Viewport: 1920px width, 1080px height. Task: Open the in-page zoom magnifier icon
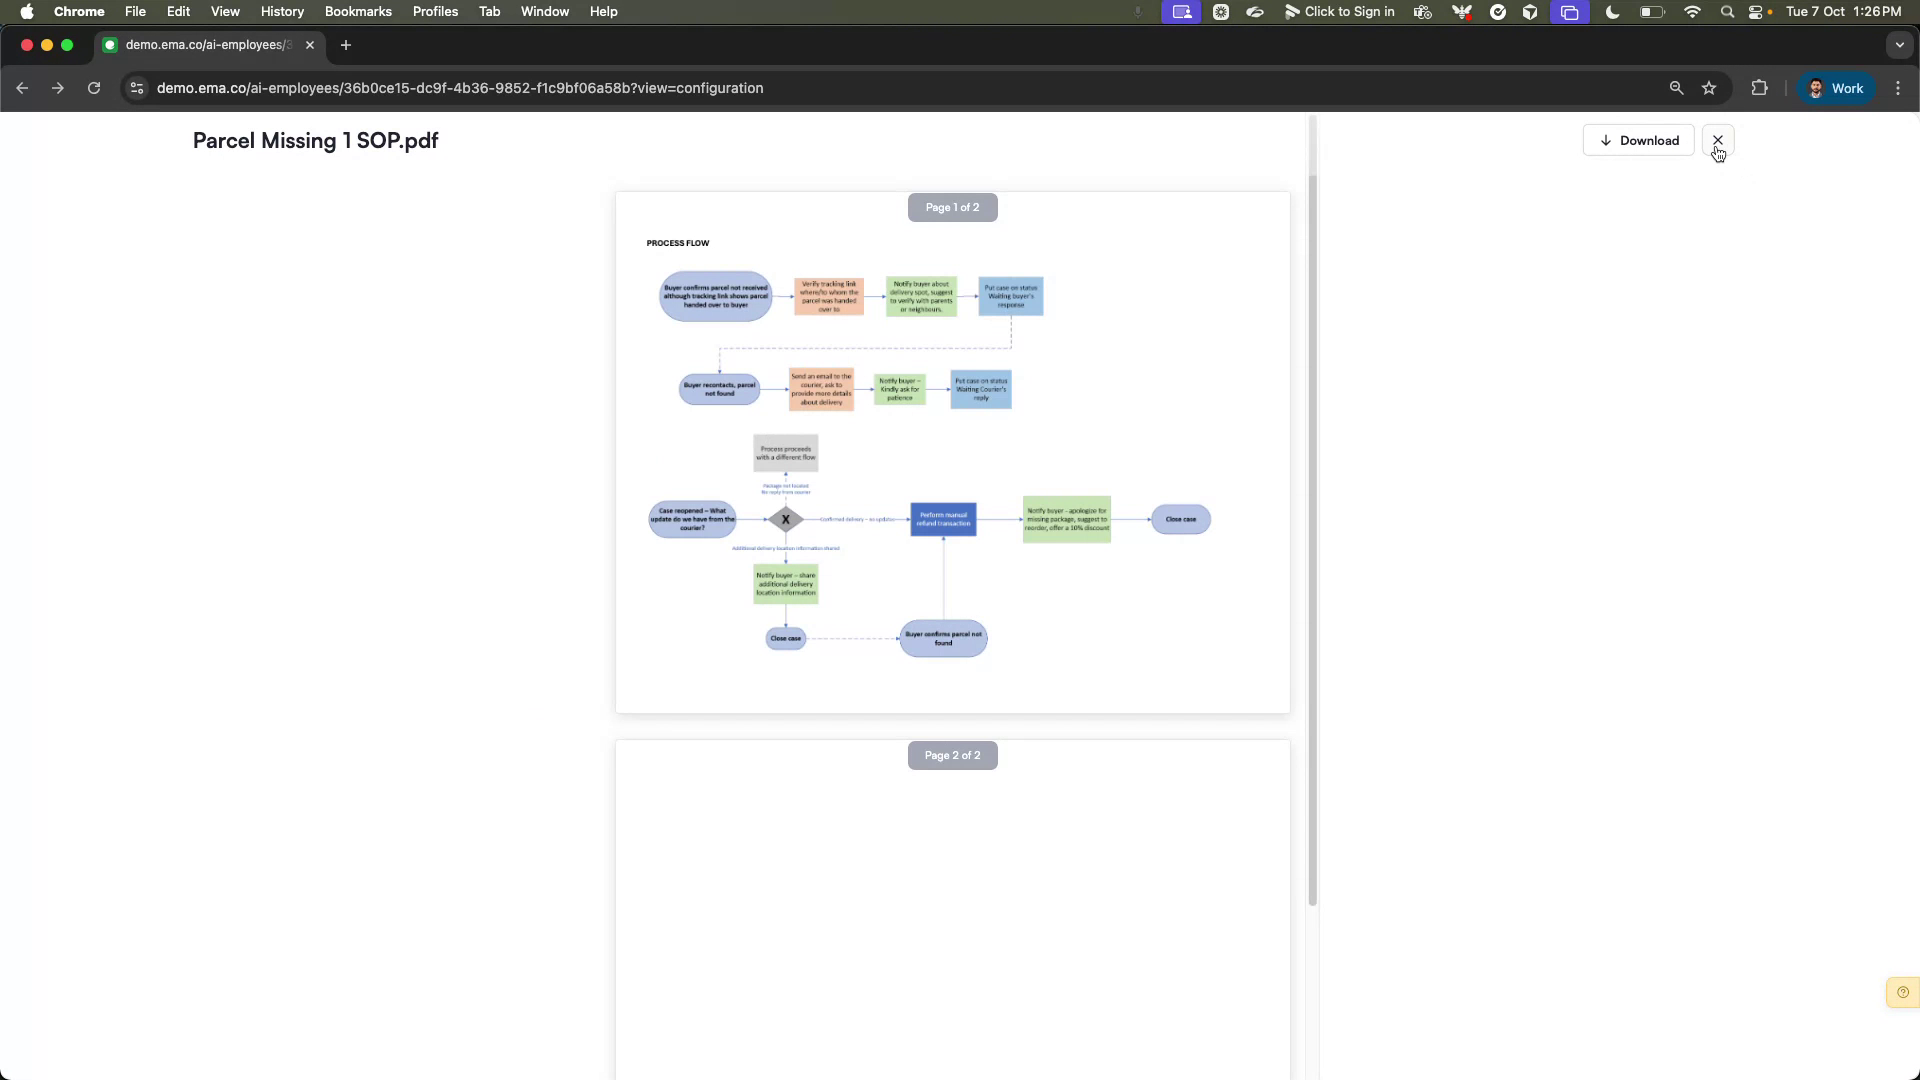click(x=1676, y=88)
